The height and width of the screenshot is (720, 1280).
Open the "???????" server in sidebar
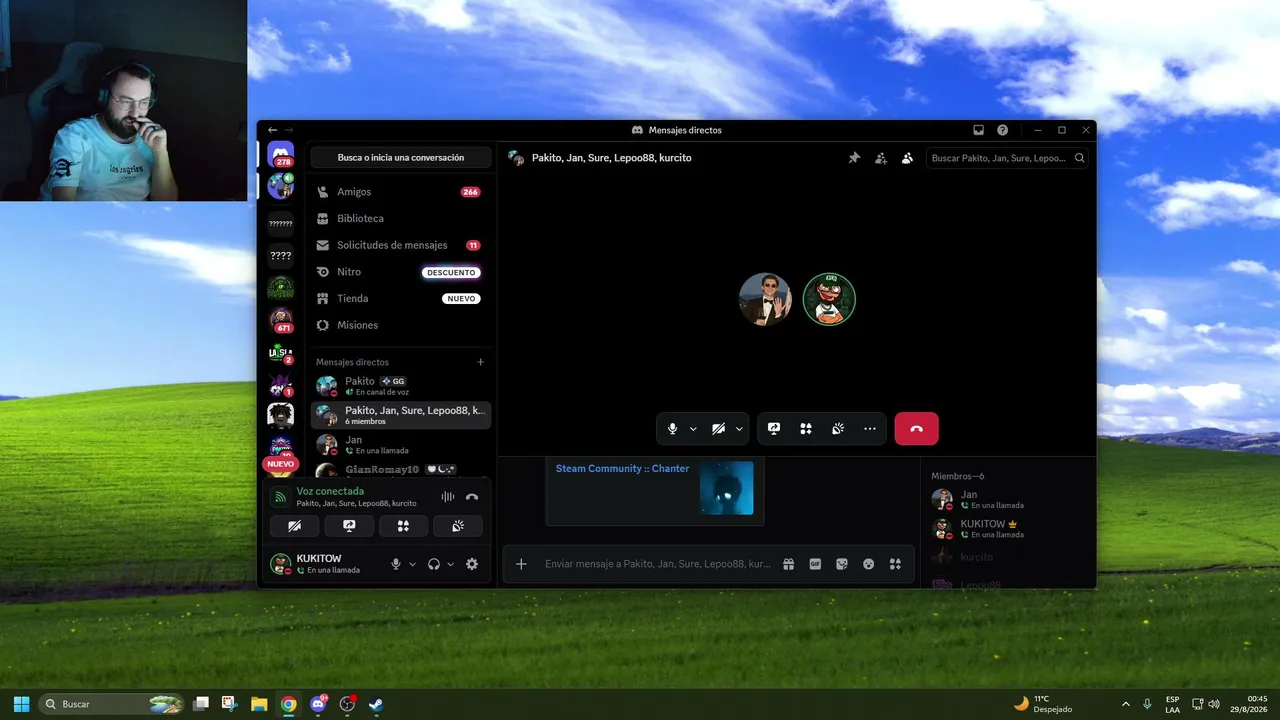coord(281,223)
